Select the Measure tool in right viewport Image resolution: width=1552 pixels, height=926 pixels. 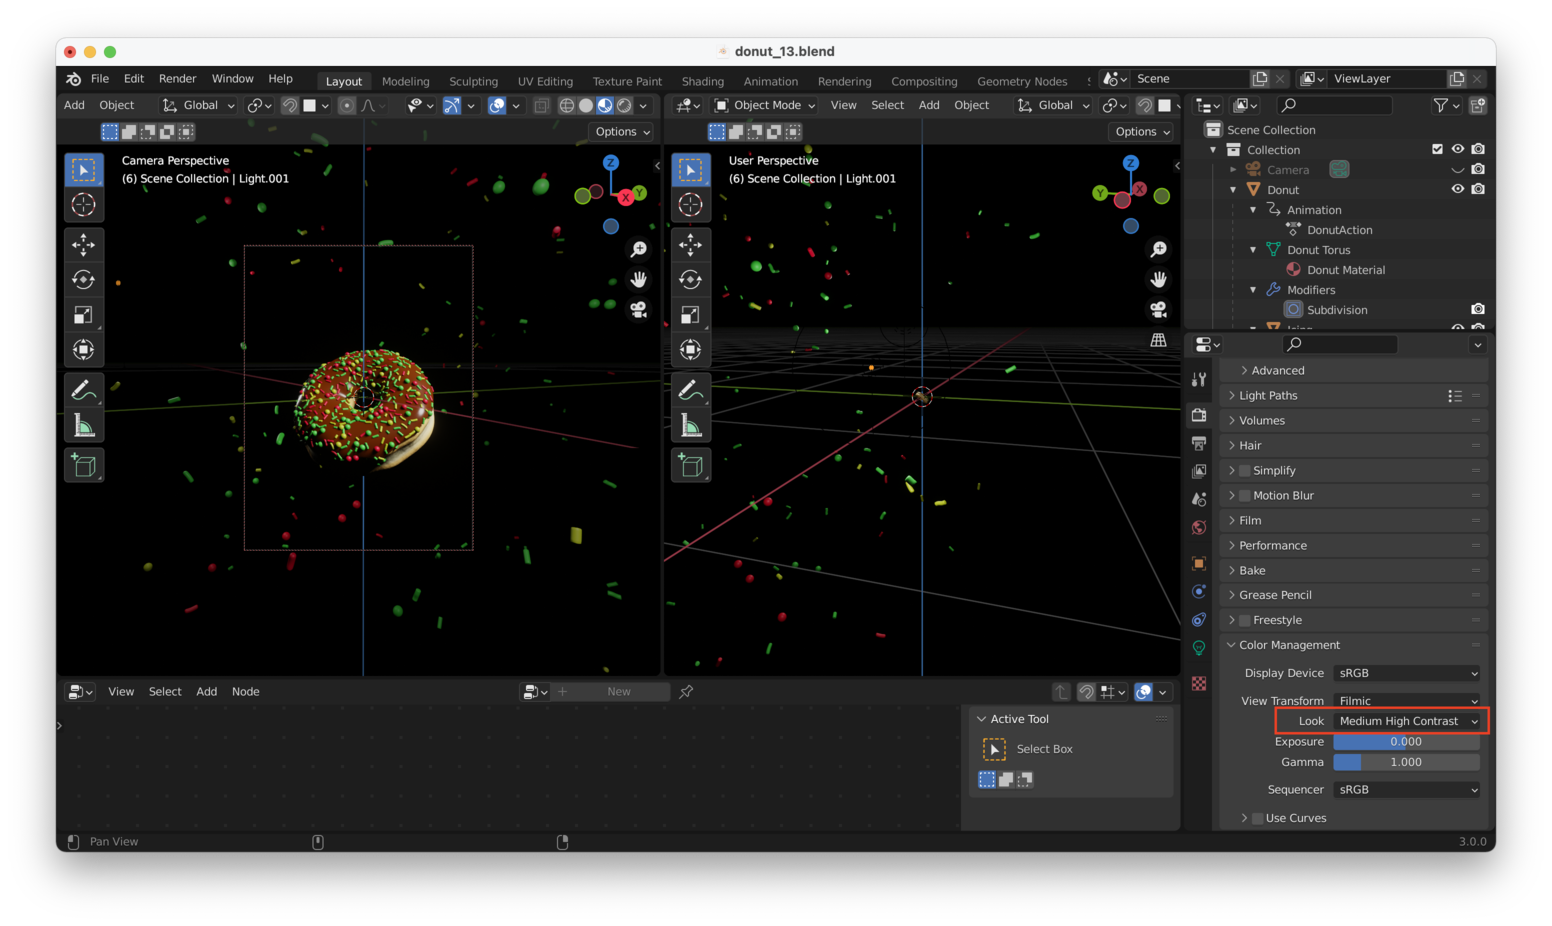(x=690, y=426)
